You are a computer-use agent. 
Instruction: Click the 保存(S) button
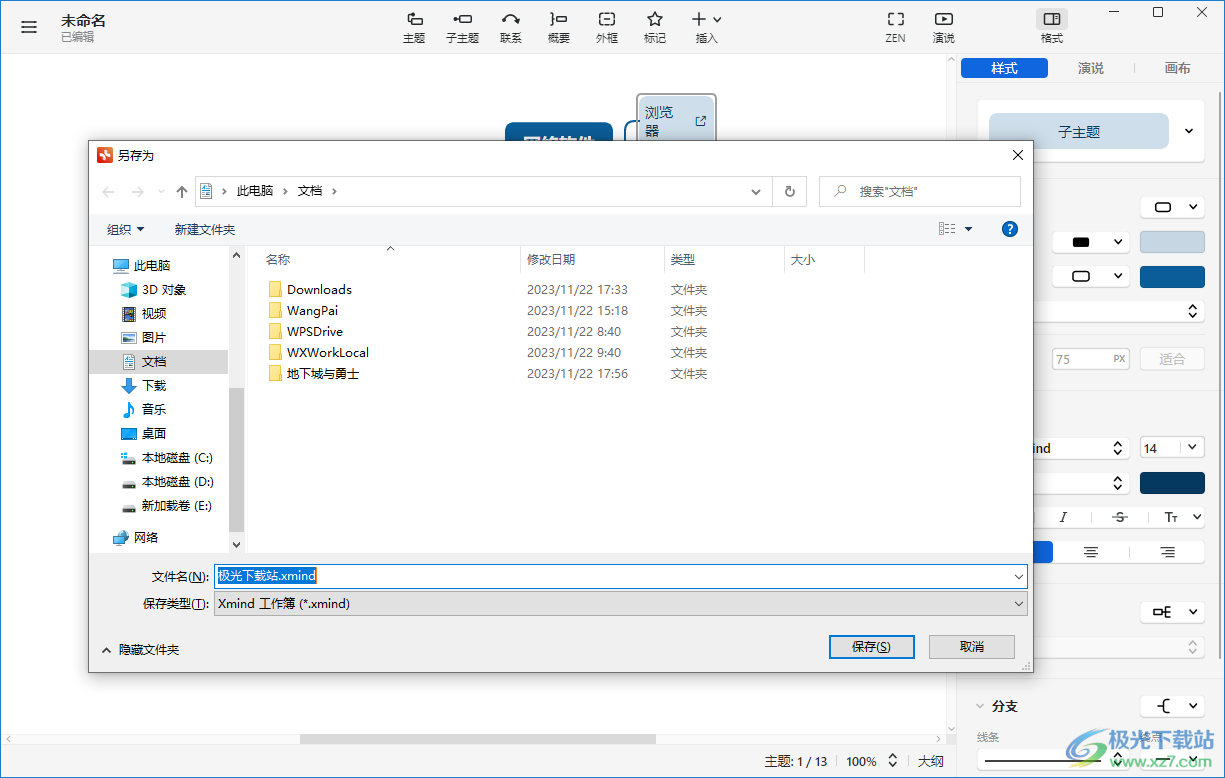pyautogui.click(x=871, y=646)
